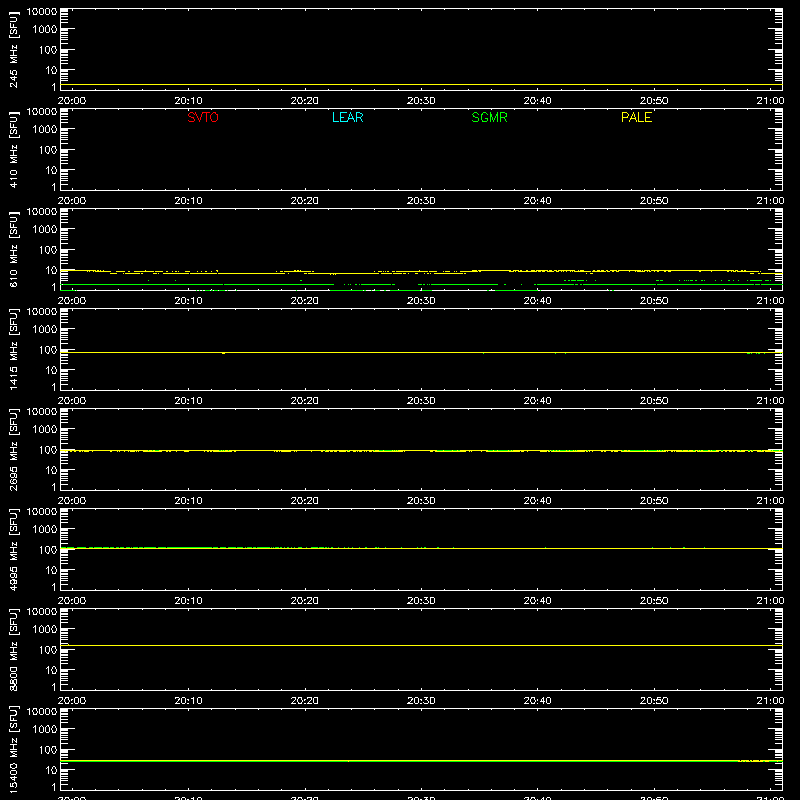Viewport: 800px width, 800px height.
Task: Select the 1415 MHz [SFU] axis title
Action: coord(13,350)
